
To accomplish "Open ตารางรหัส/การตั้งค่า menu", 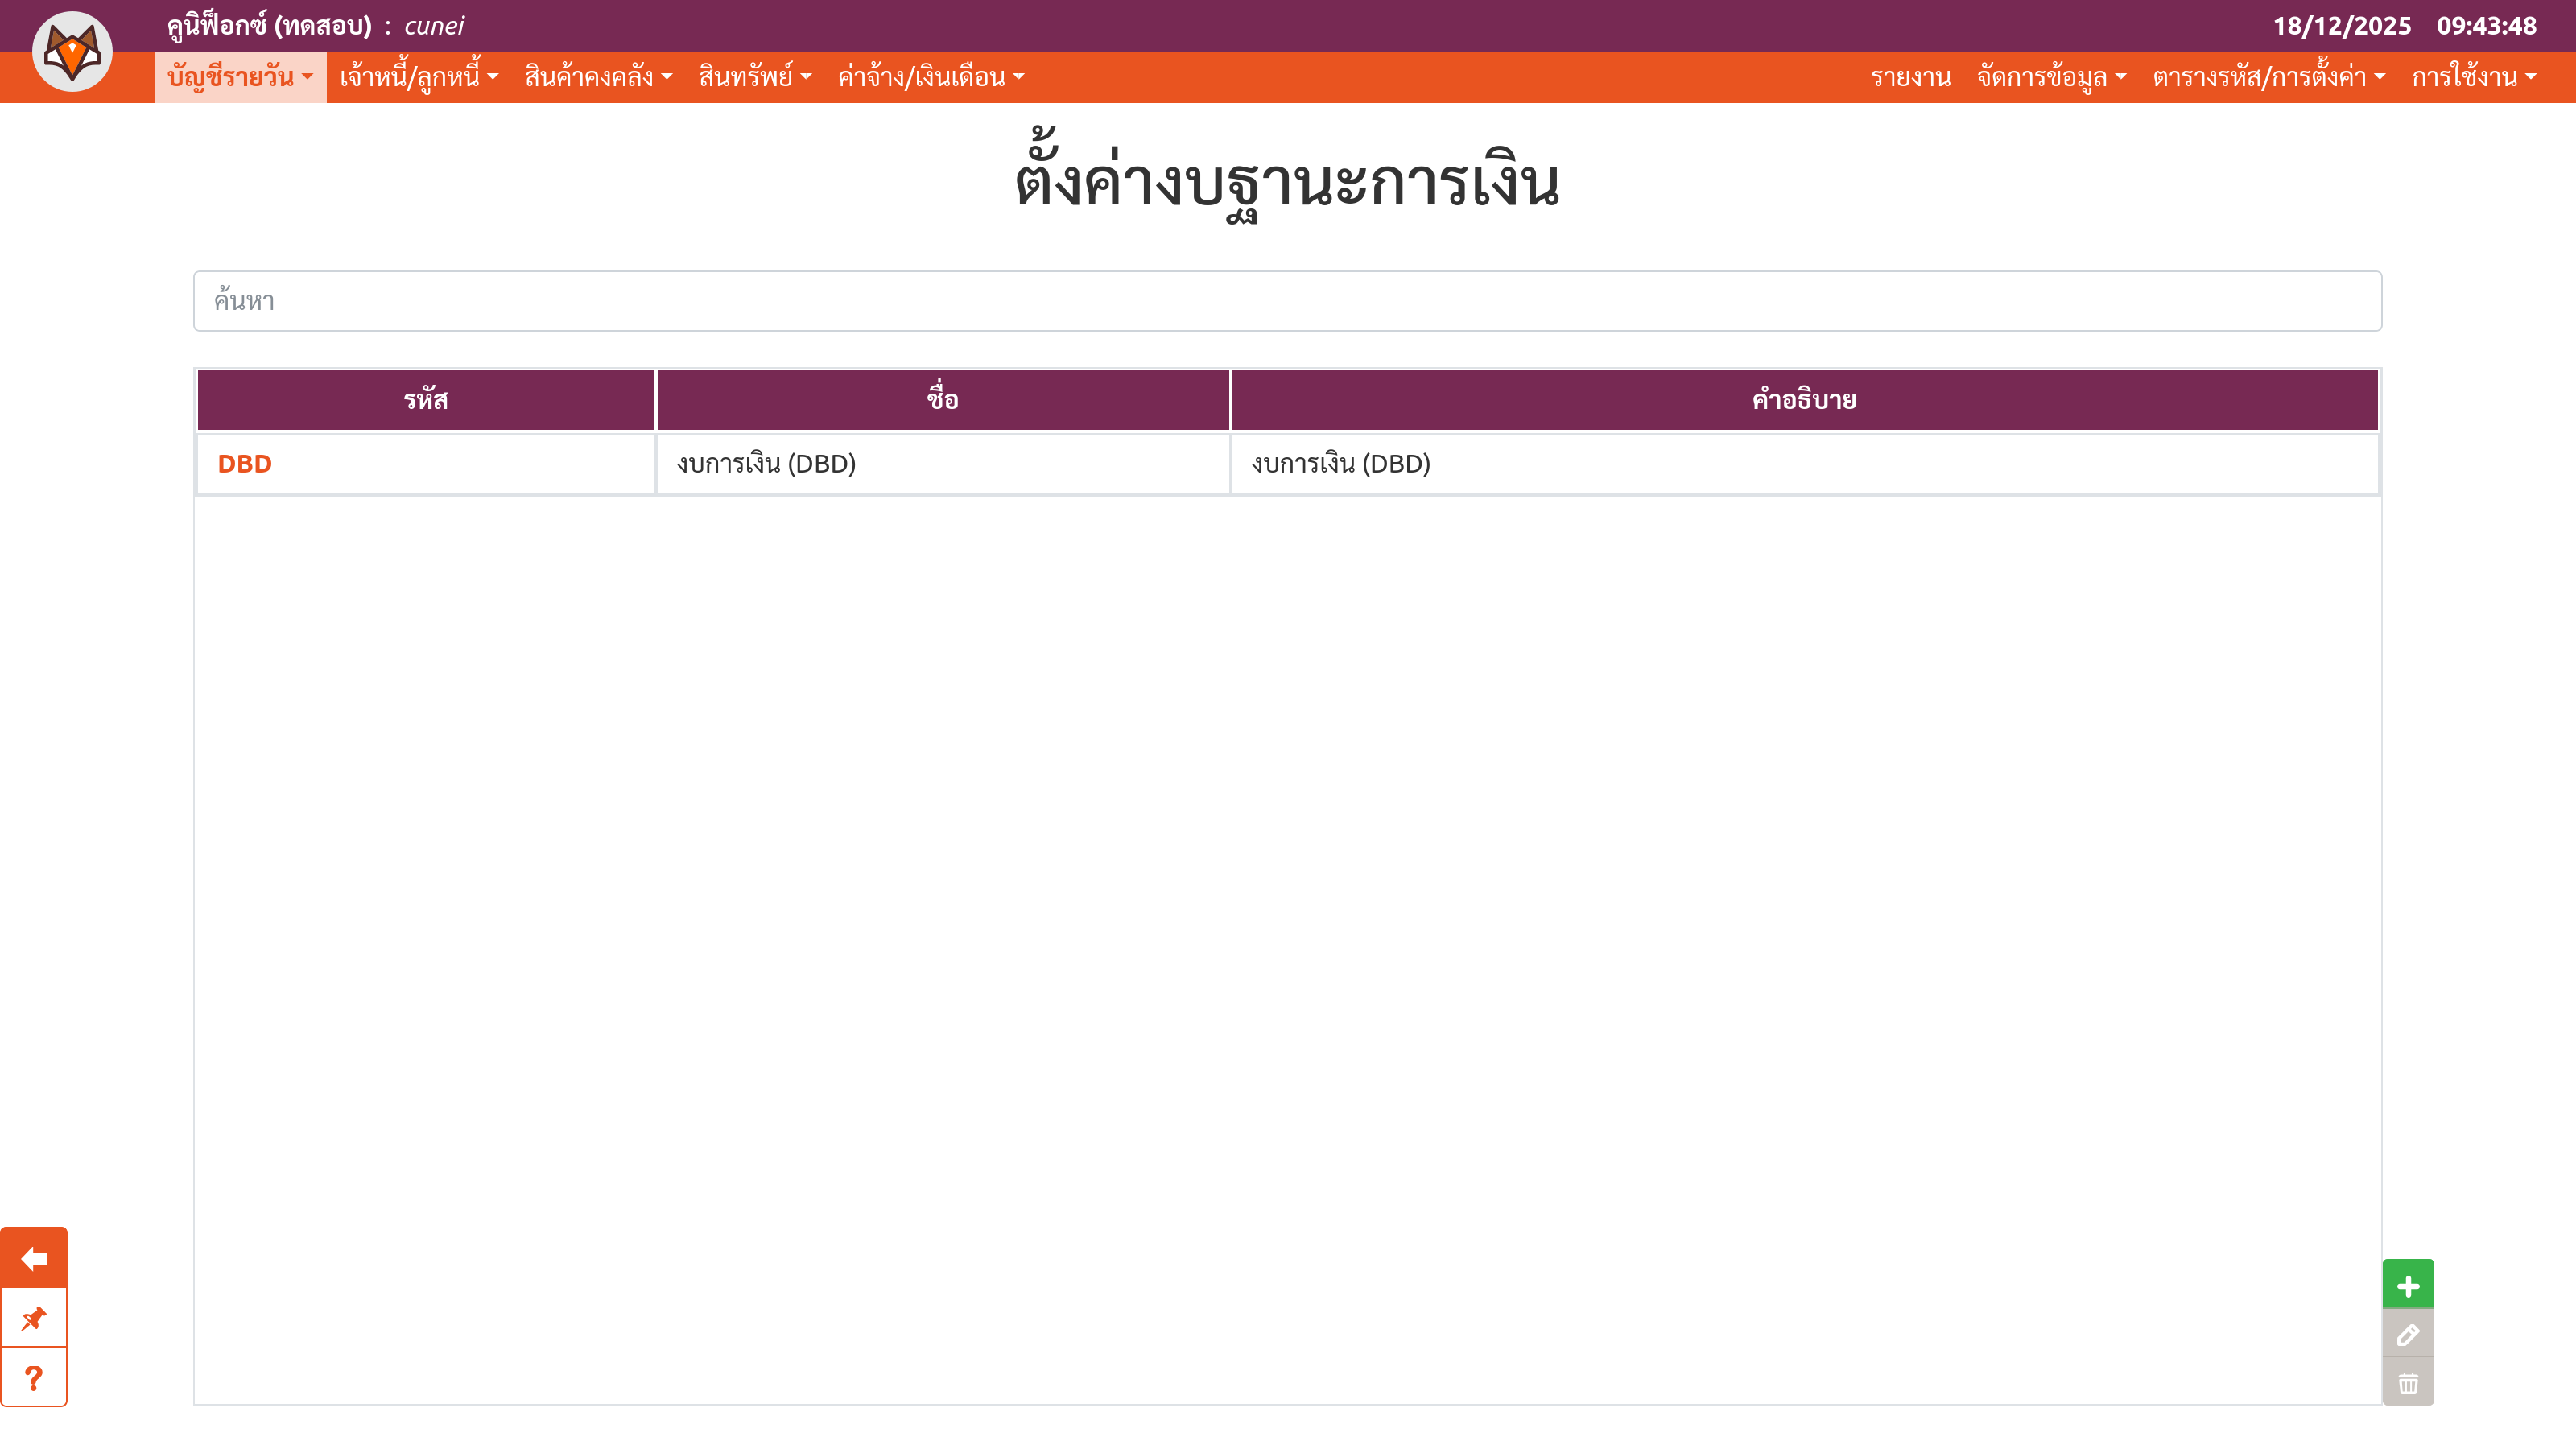I will click(2268, 77).
